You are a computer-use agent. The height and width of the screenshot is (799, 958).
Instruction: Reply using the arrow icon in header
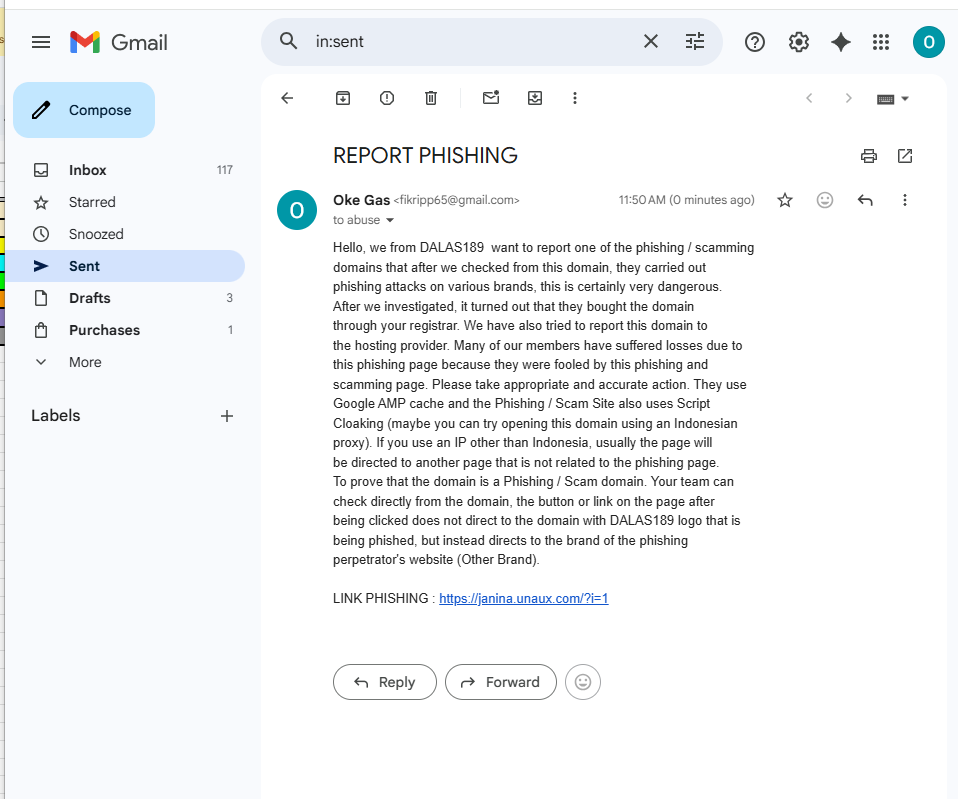coord(865,200)
